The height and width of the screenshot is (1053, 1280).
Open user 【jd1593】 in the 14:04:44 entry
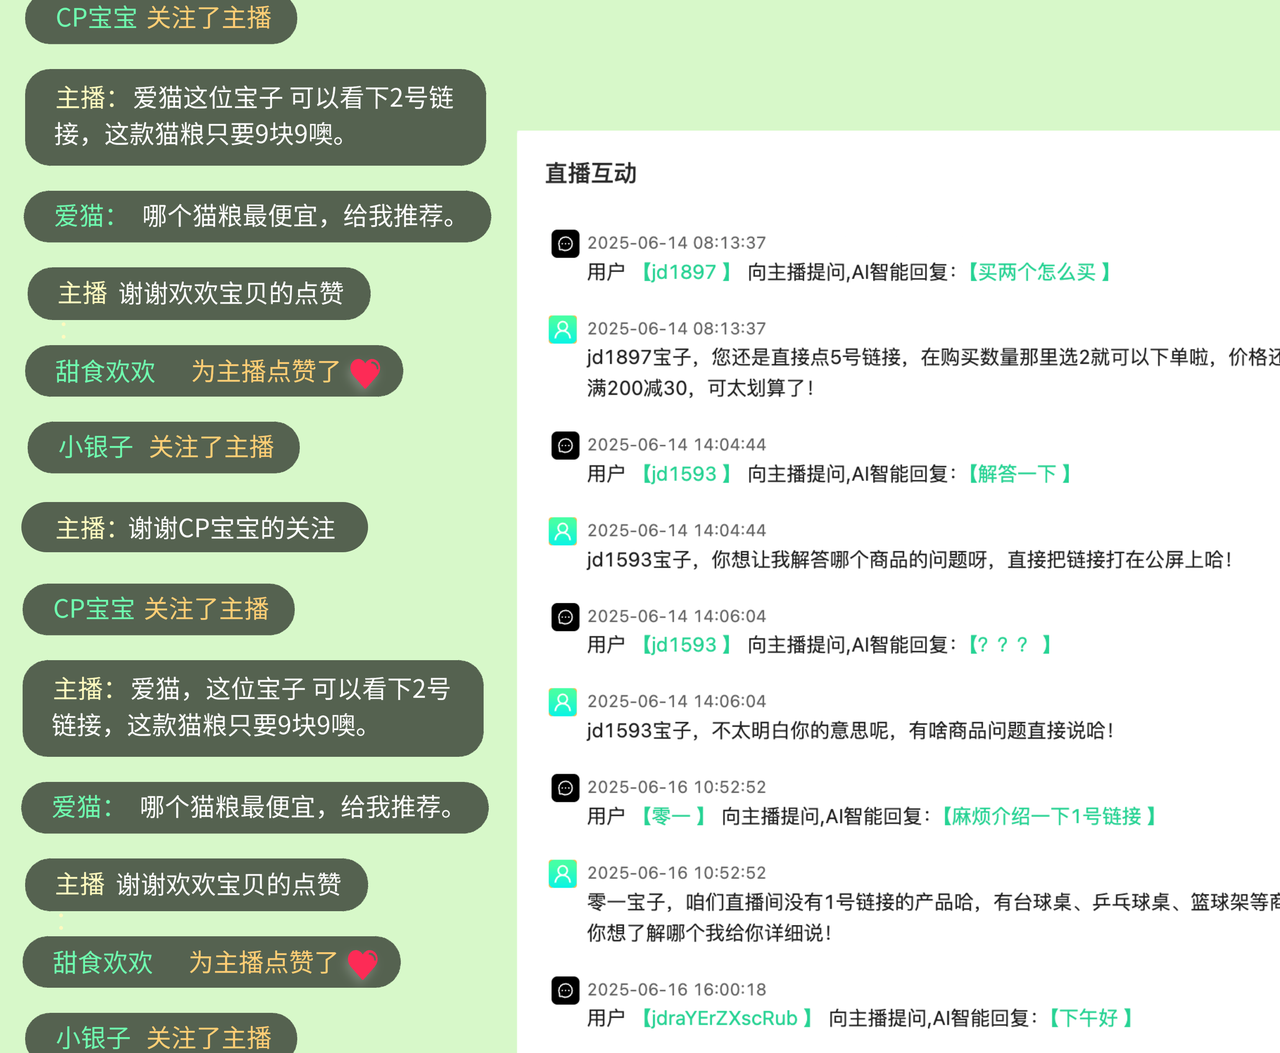(x=686, y=474)
